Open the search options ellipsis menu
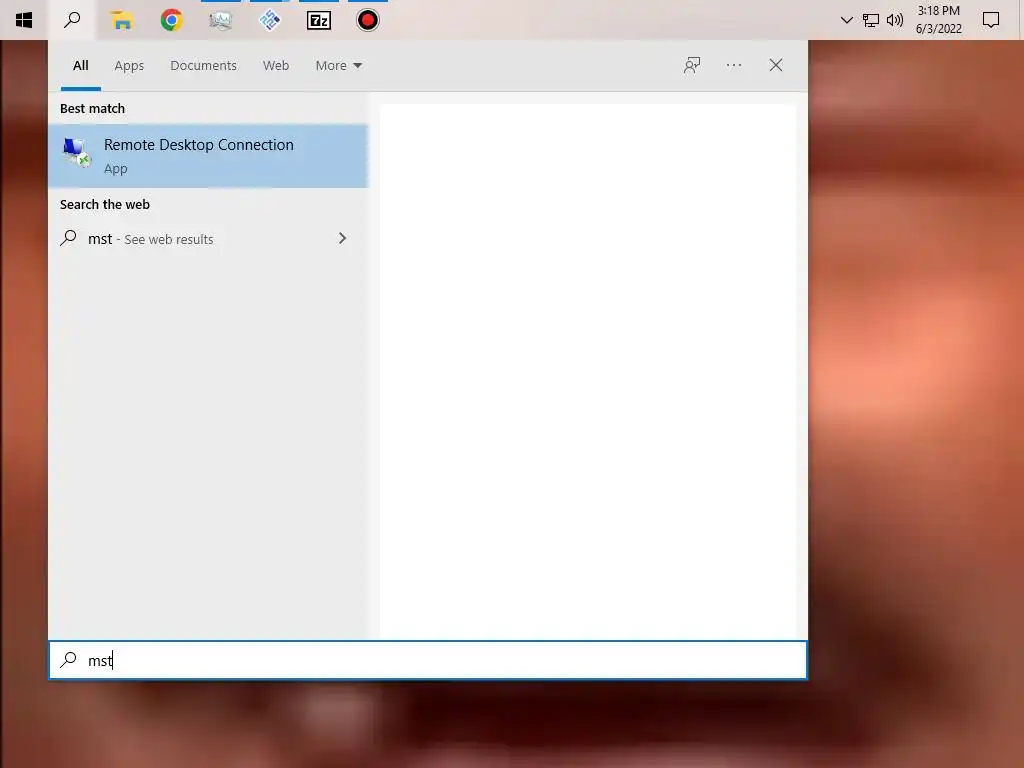The image size is (1024, 768). 734,65
